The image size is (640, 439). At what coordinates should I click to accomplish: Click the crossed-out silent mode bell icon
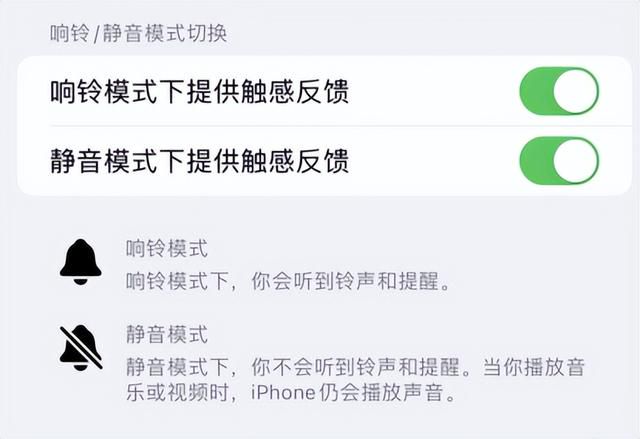point(81,348)
